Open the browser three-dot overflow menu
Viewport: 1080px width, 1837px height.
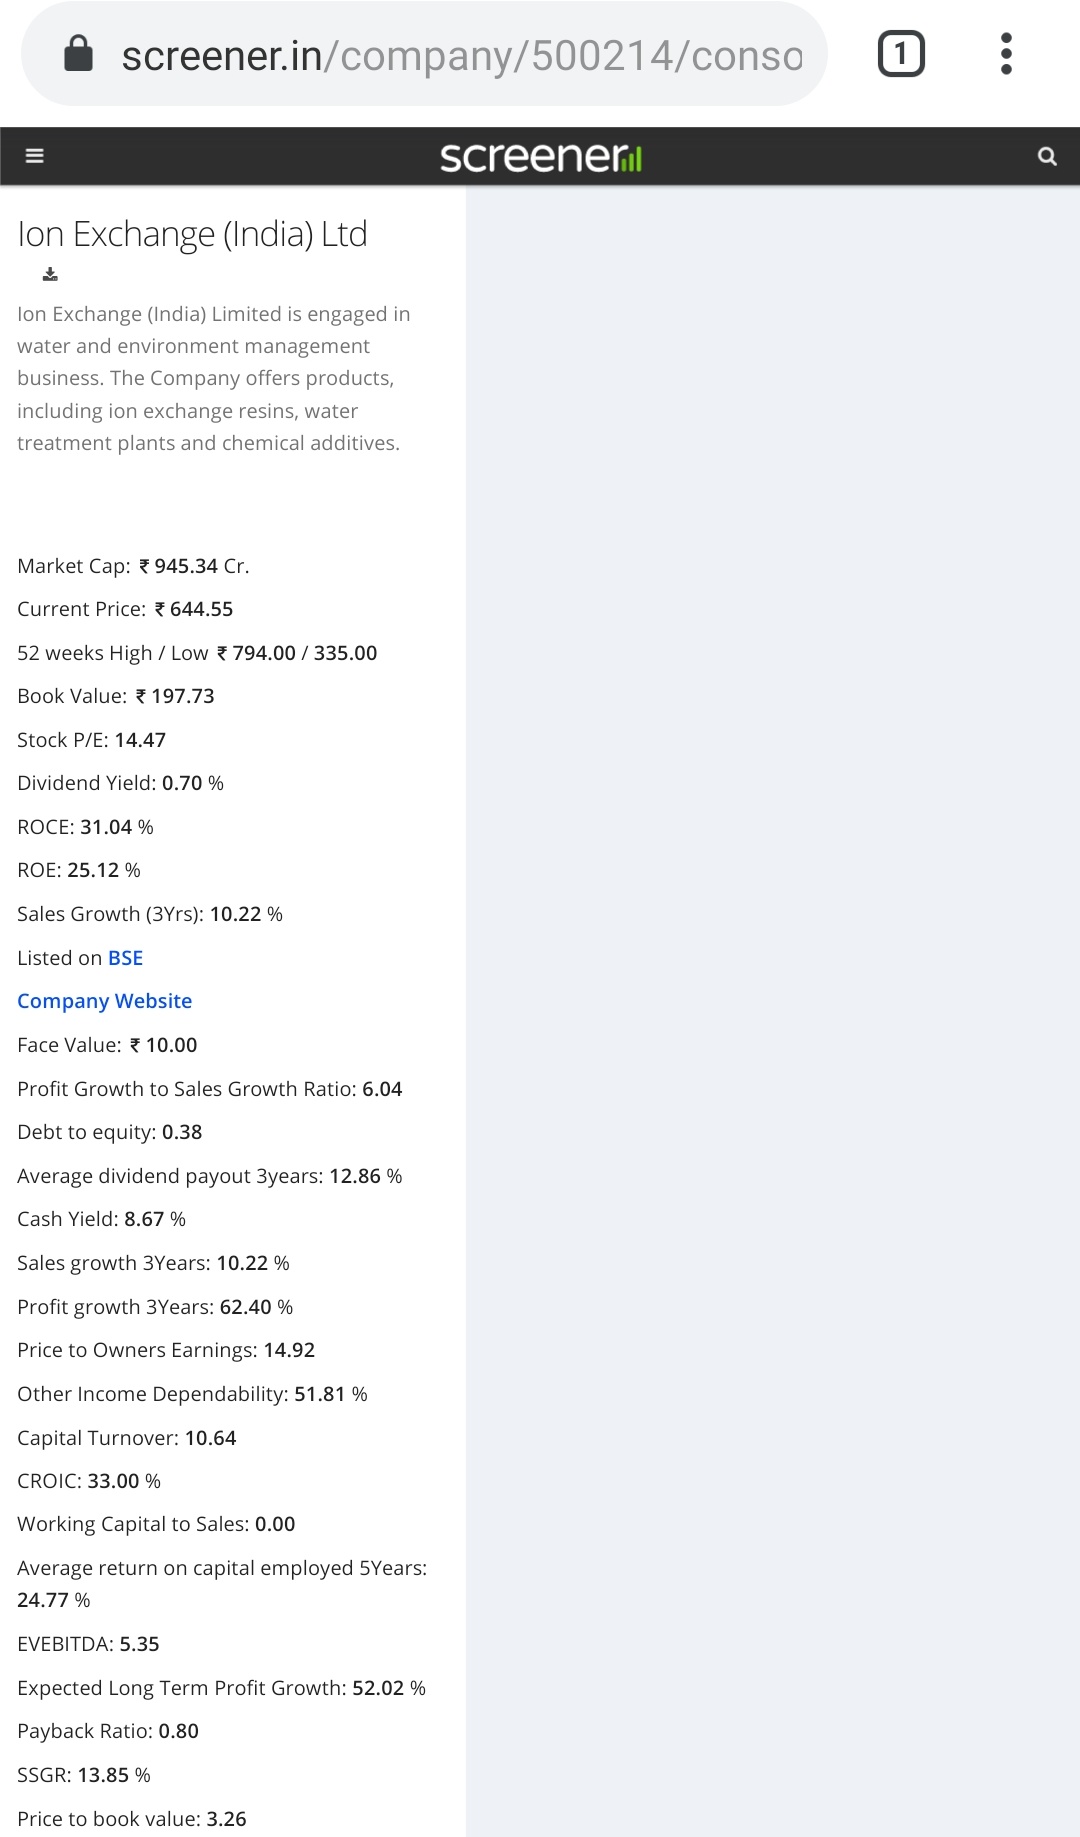coord(1006,54)
